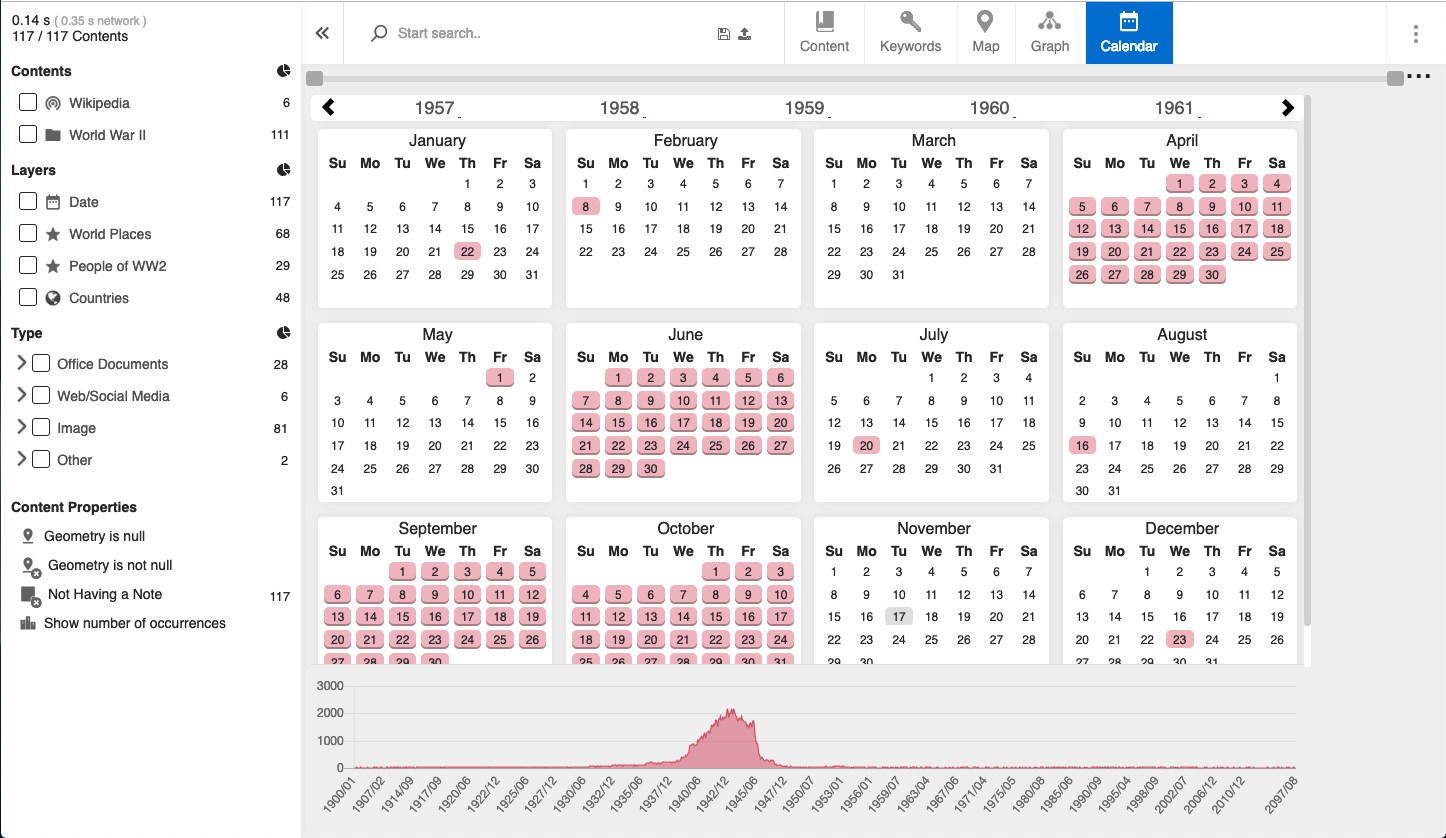Focus the Start search input field
The width and height of the screenshot is (1446, 838).
tap(550, 33)
